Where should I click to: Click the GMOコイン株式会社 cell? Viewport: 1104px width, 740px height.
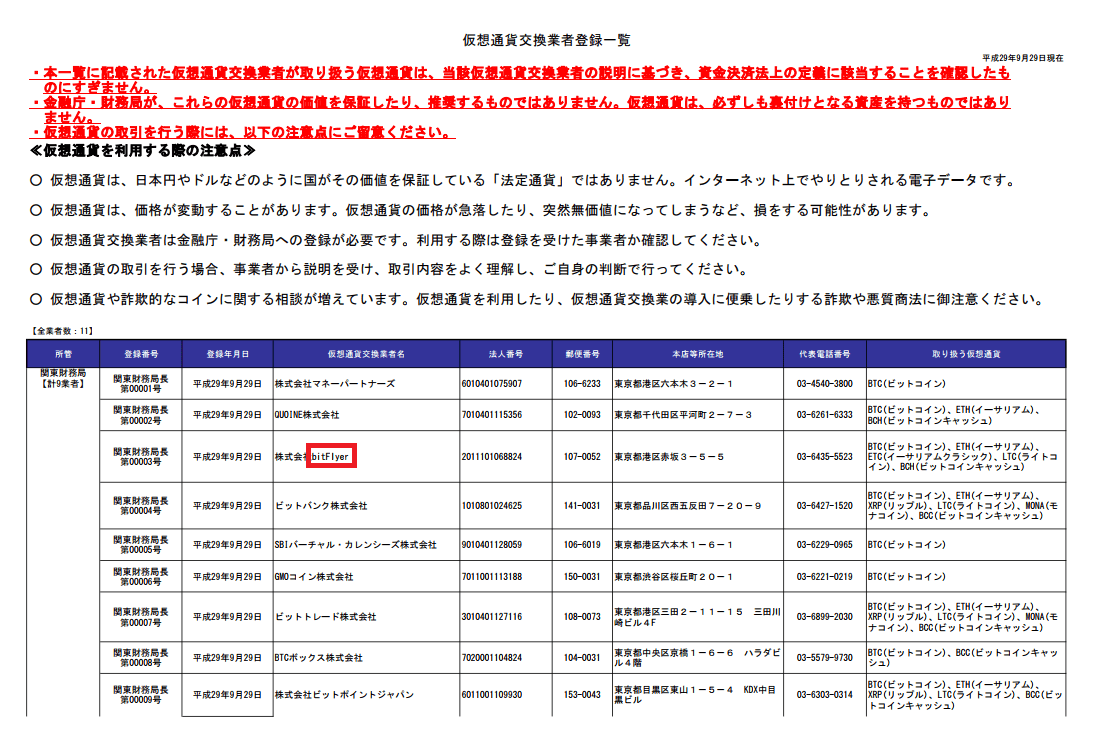[314, 577]
